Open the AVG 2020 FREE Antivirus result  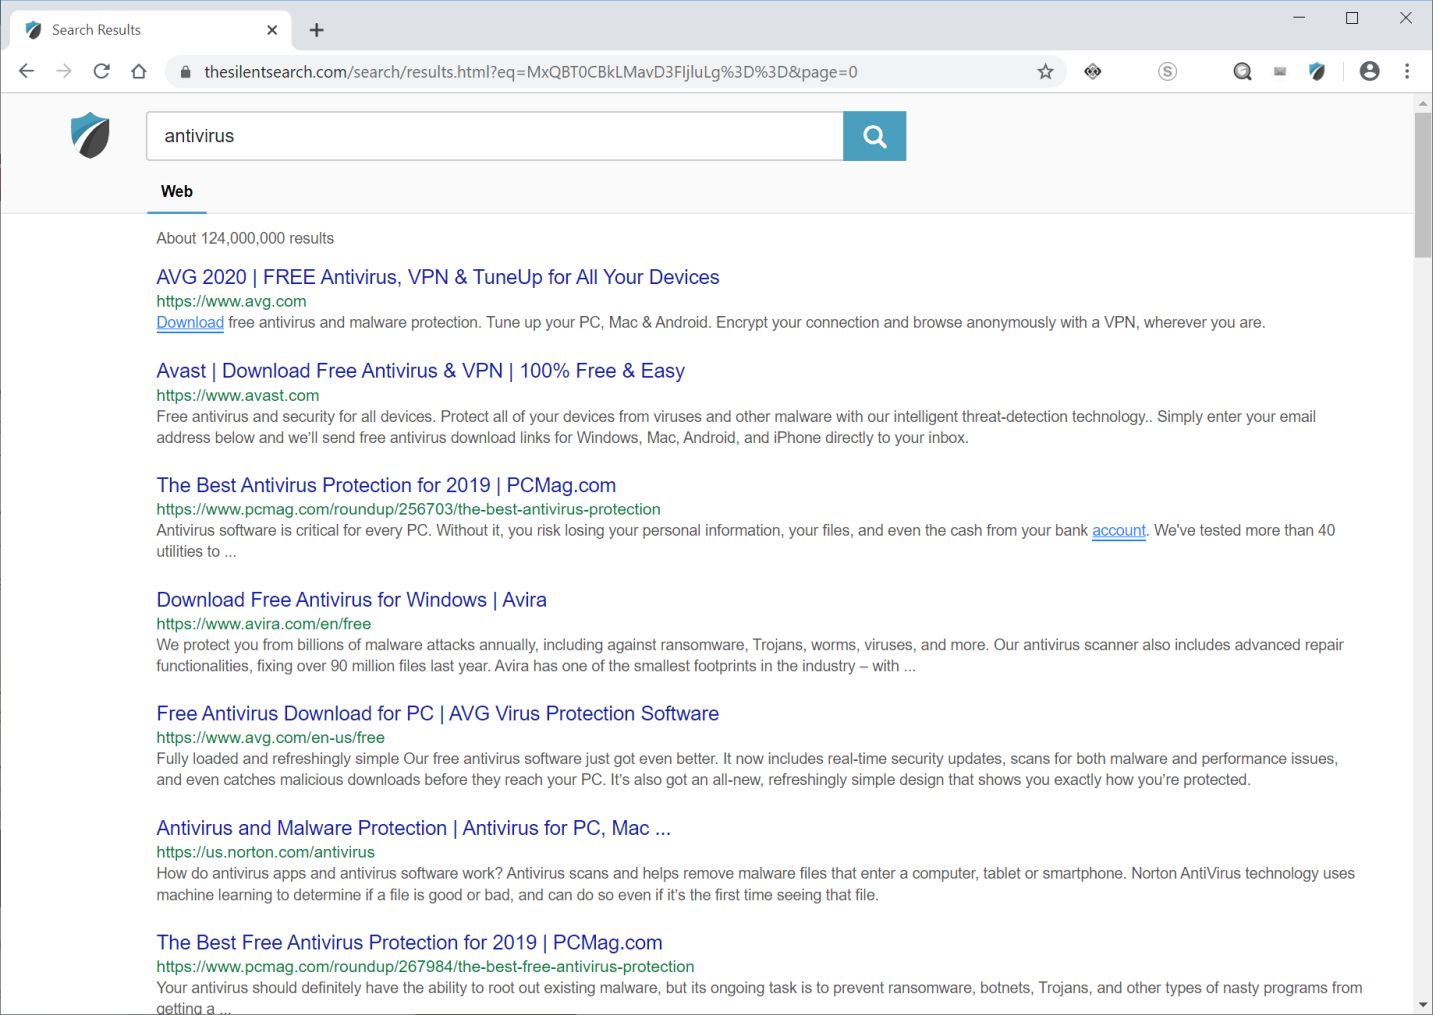(x=438, y=277)
